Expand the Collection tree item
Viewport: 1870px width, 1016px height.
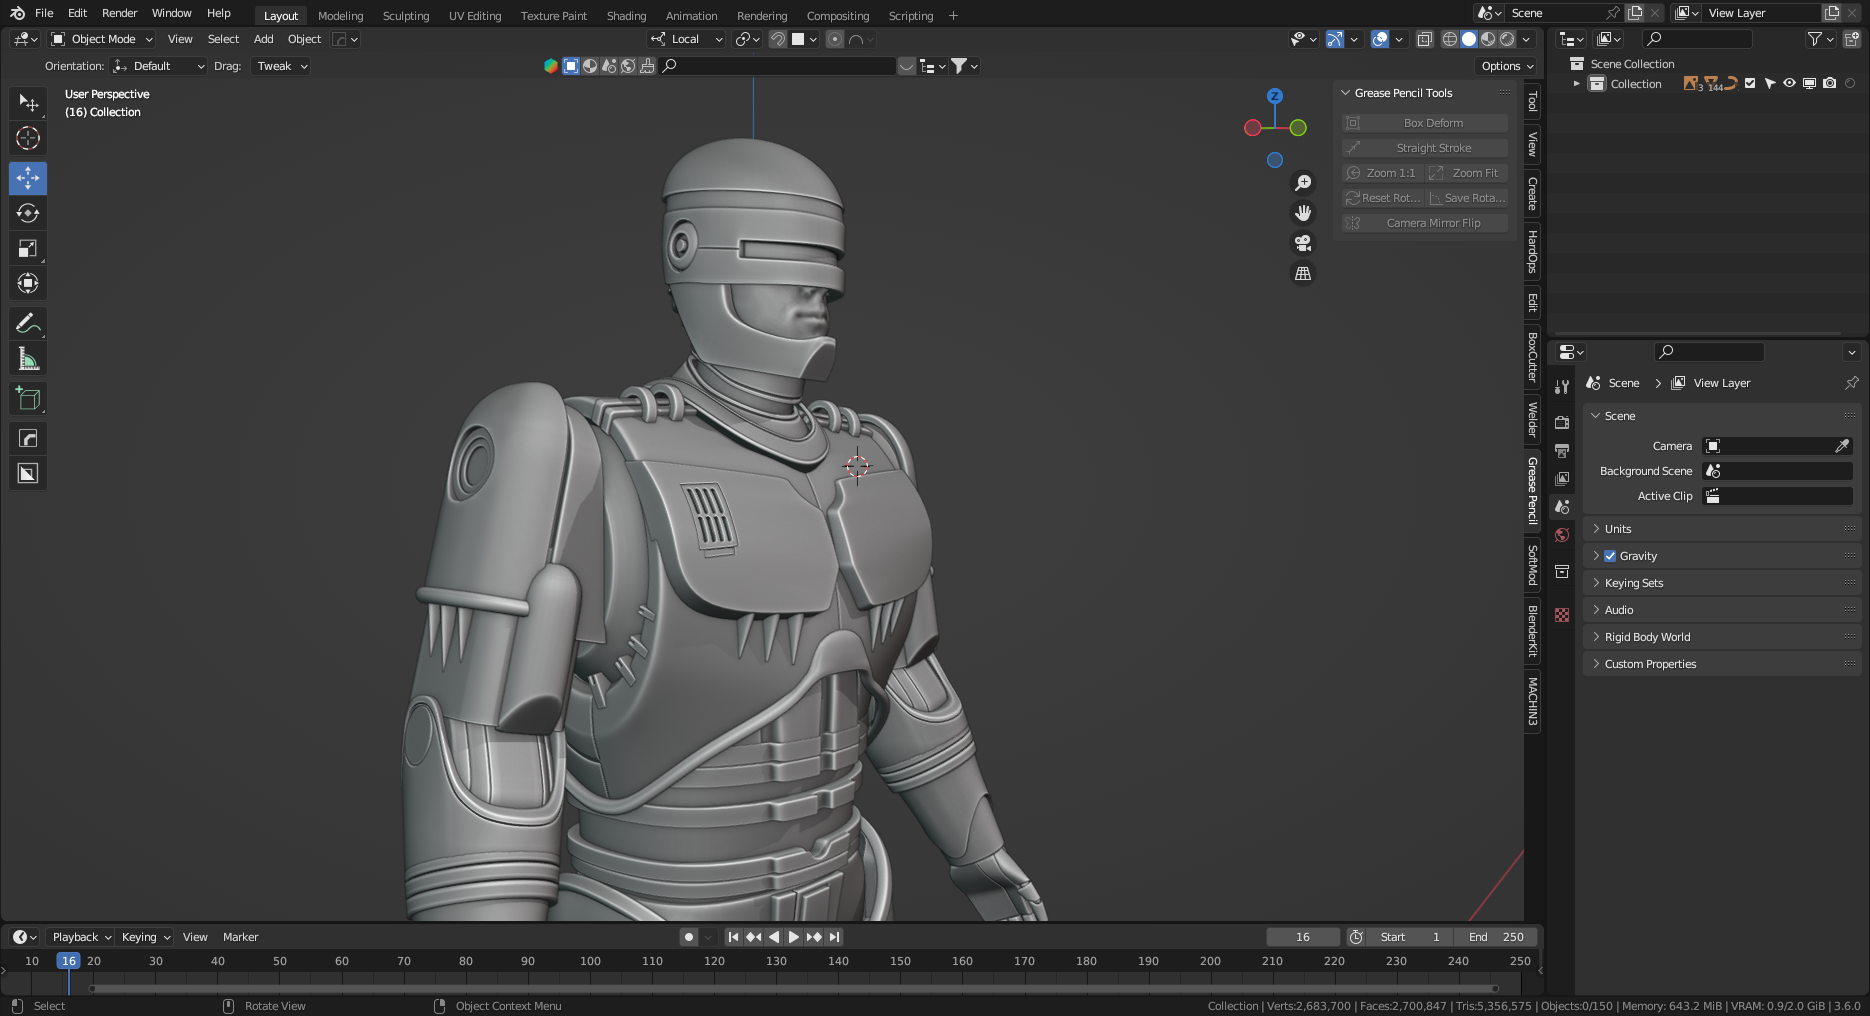(x=1576, y=84)
